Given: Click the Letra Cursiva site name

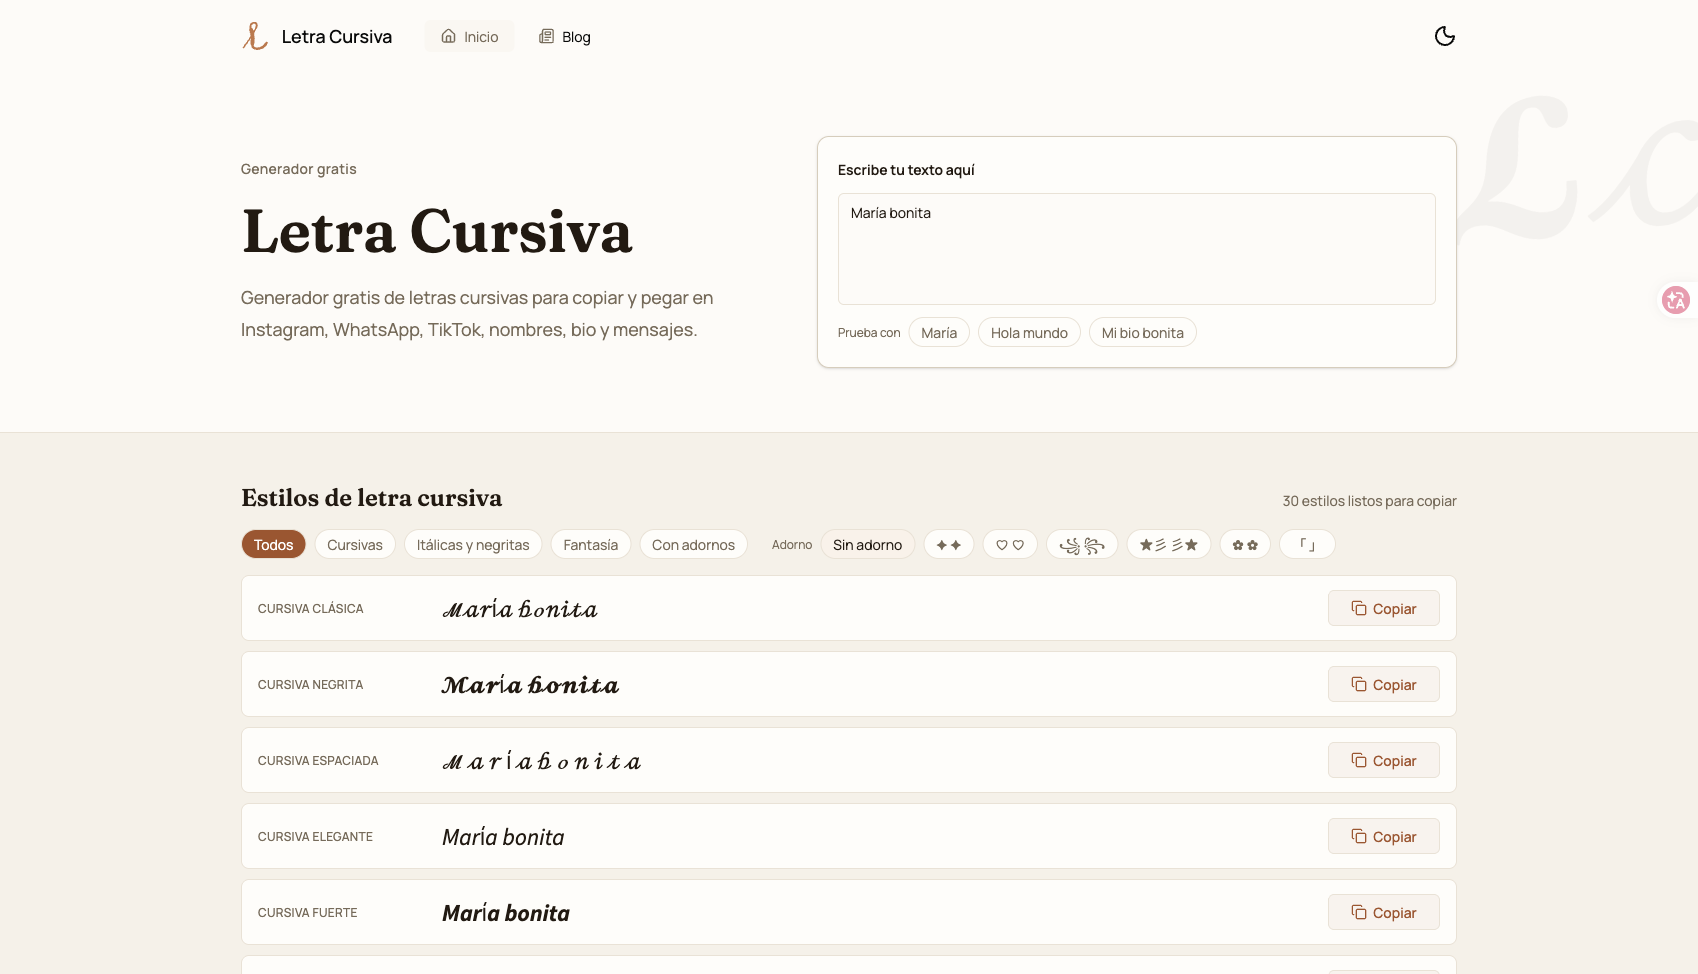Looking at the screenshot, I should 337,37.
